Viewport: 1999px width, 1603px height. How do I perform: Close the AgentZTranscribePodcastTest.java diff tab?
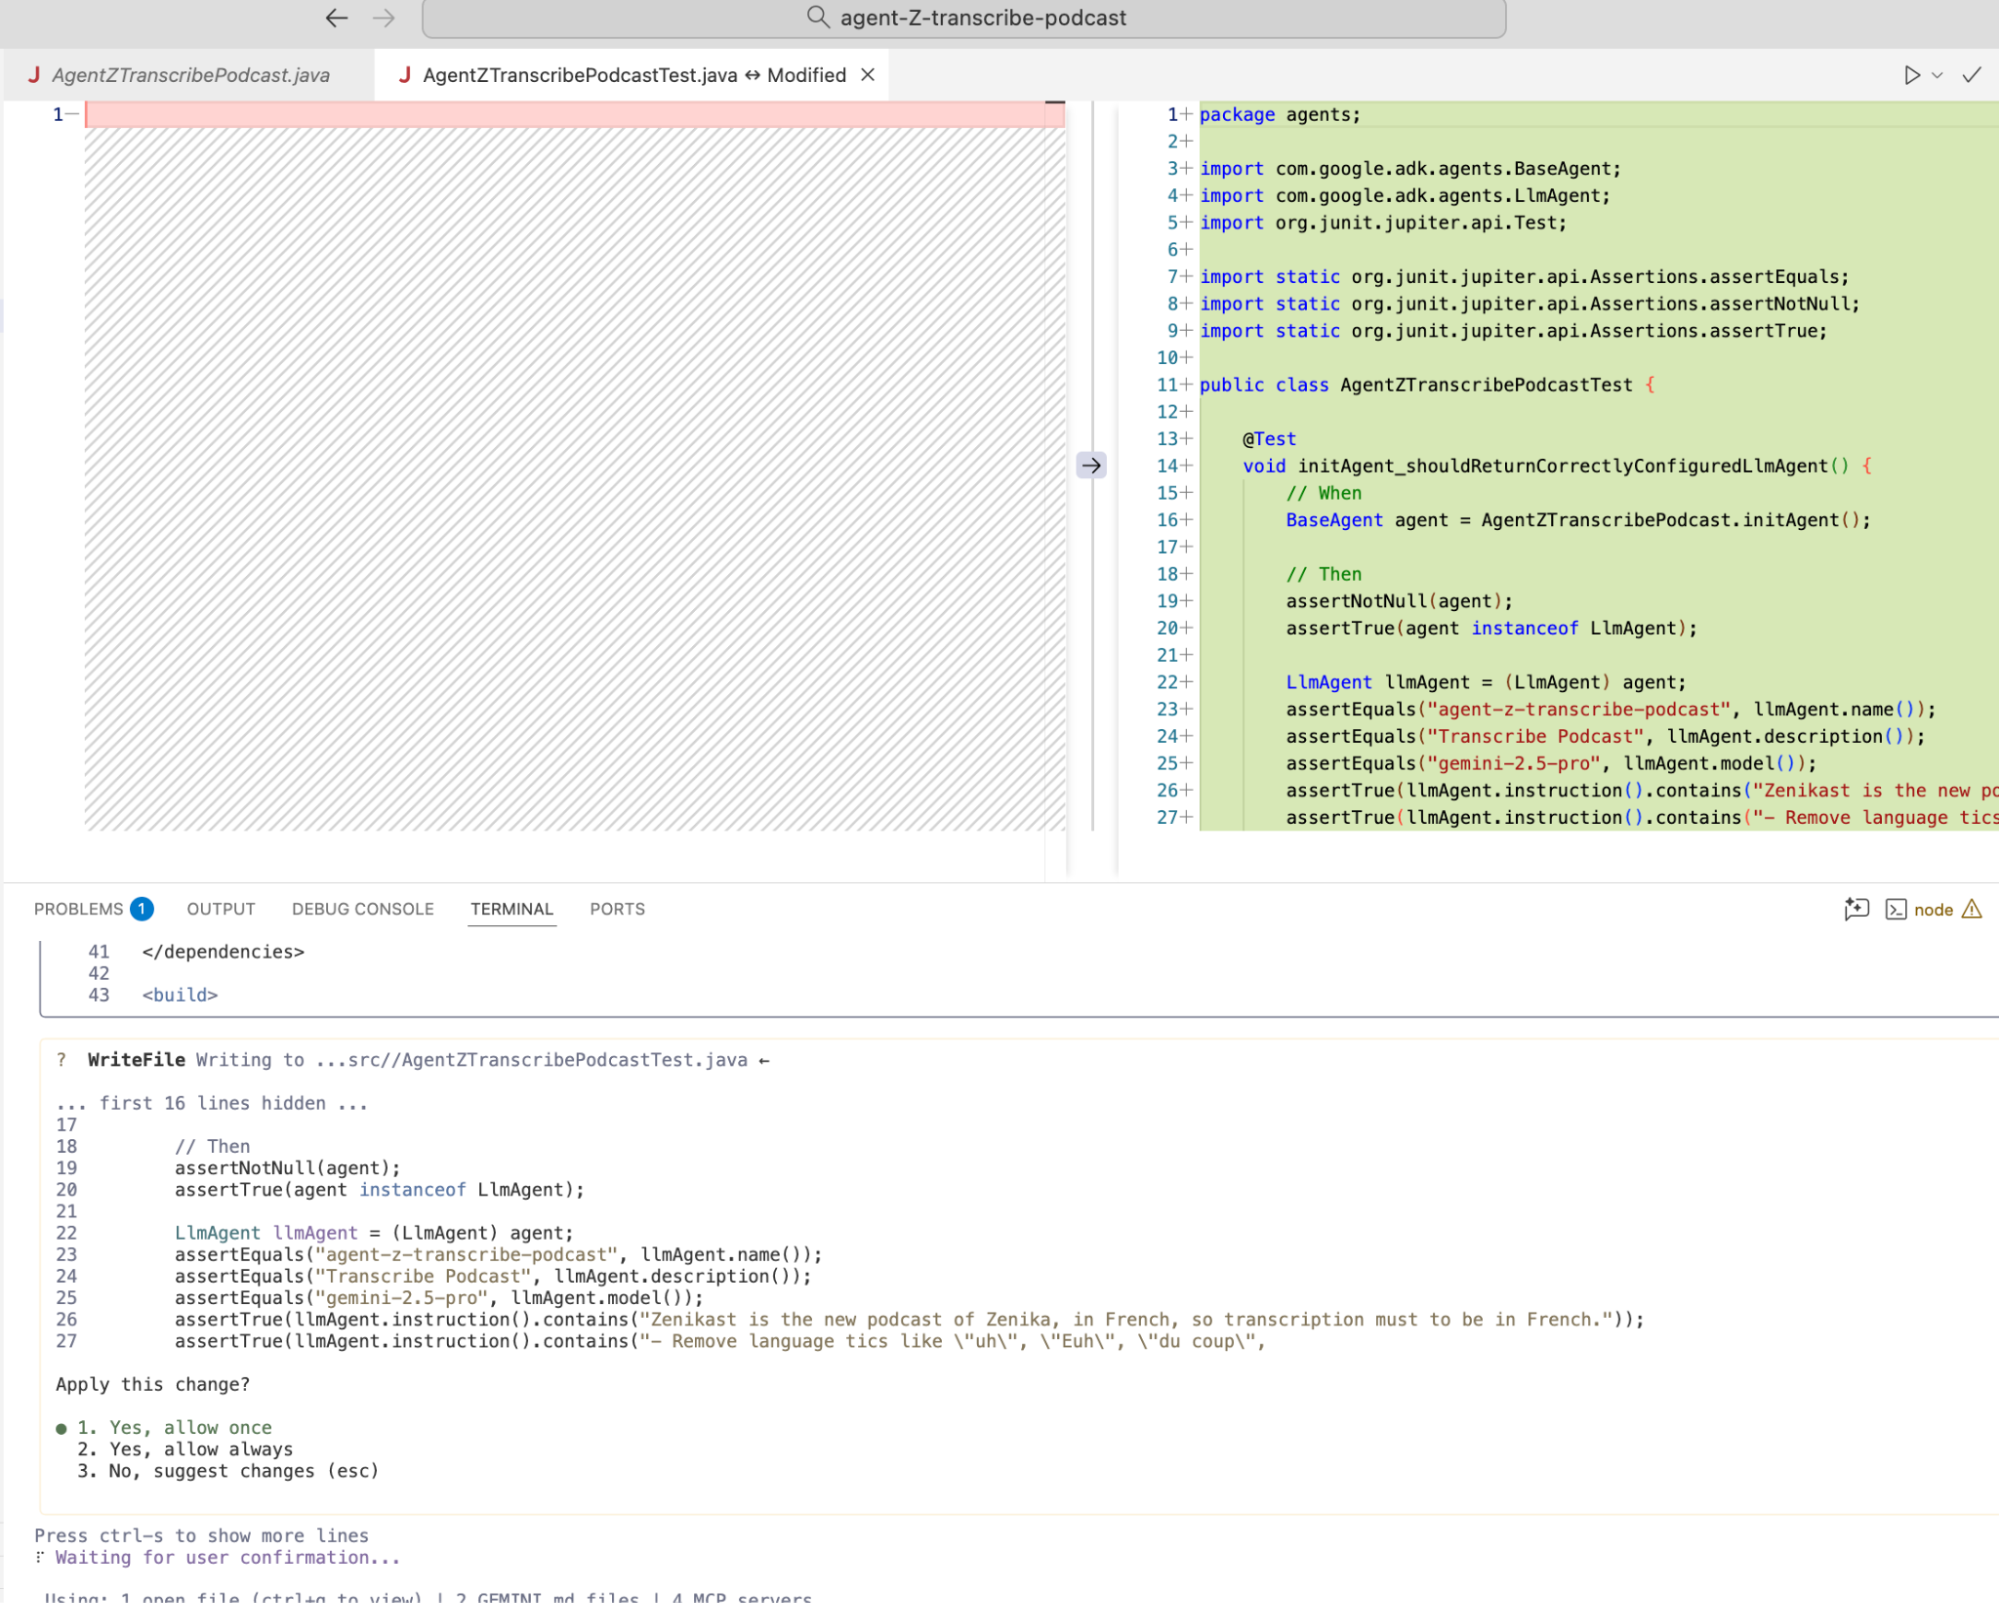point(868,75)
